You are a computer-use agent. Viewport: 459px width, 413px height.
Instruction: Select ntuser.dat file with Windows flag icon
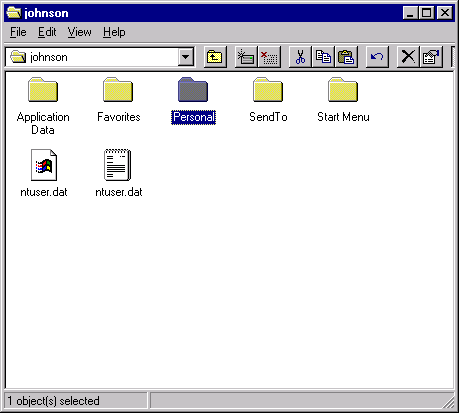(44, 173)
